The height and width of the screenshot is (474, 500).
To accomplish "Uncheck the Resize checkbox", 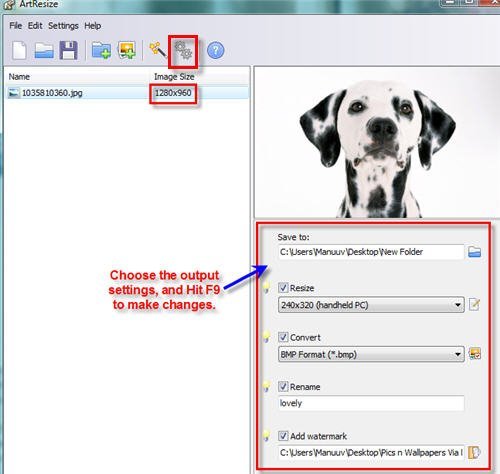I will [x=283, y=288].
